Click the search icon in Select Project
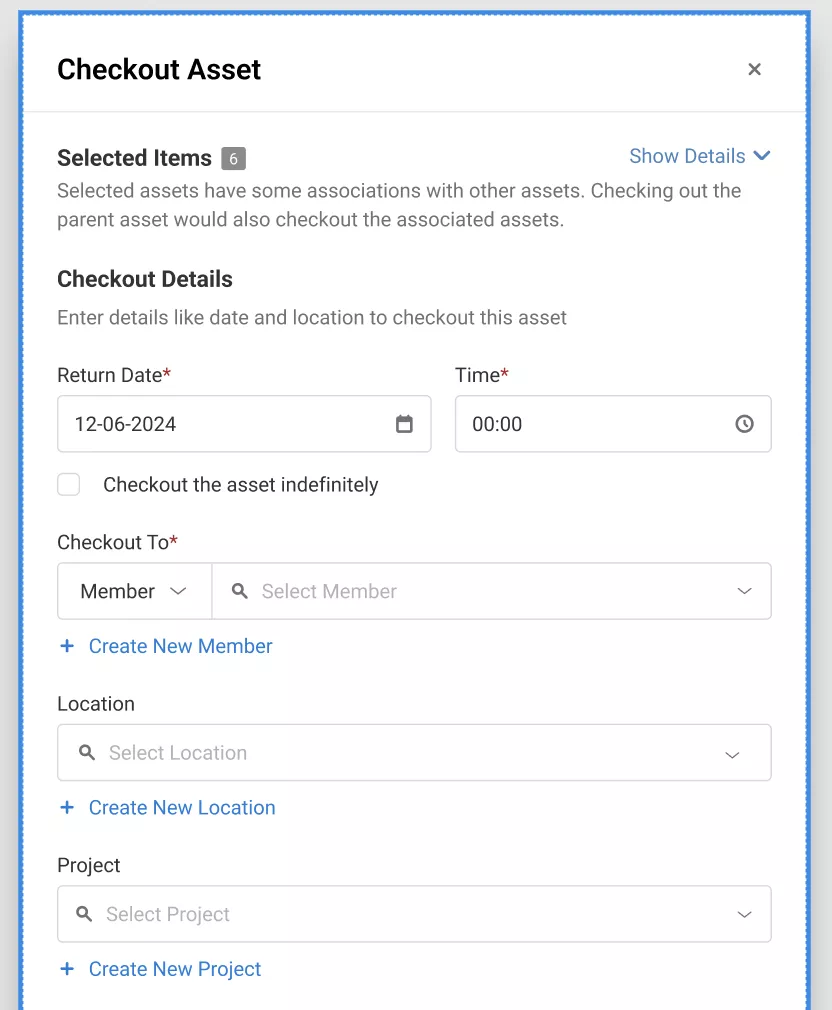This screenshot has height=1010, width=832. [85, 914]
